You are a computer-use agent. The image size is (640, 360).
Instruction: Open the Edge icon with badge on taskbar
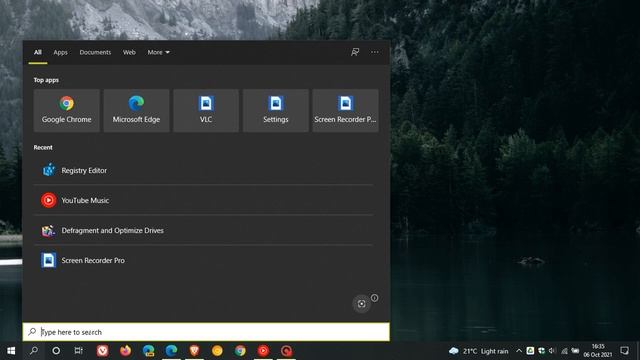(149, 351)
